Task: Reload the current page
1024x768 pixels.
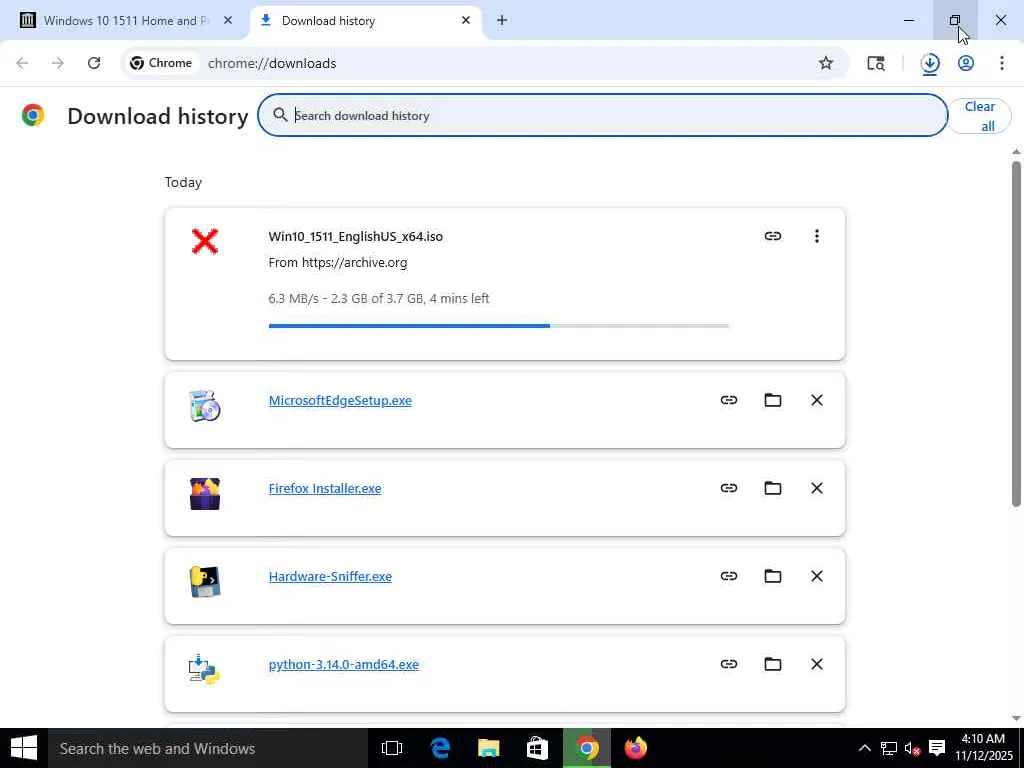Action: coord(94,63)
